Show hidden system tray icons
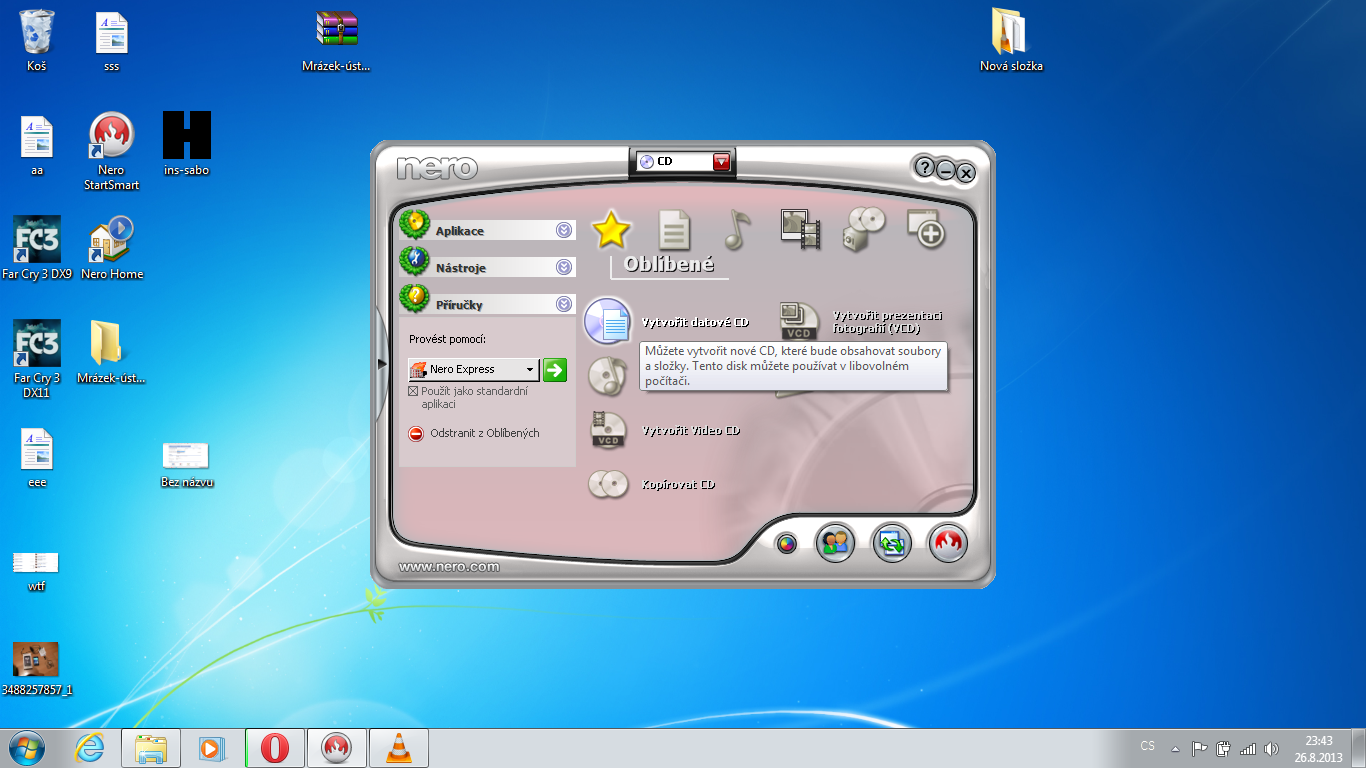This screenshot has width=1366, height=768. click(1176, 748)
